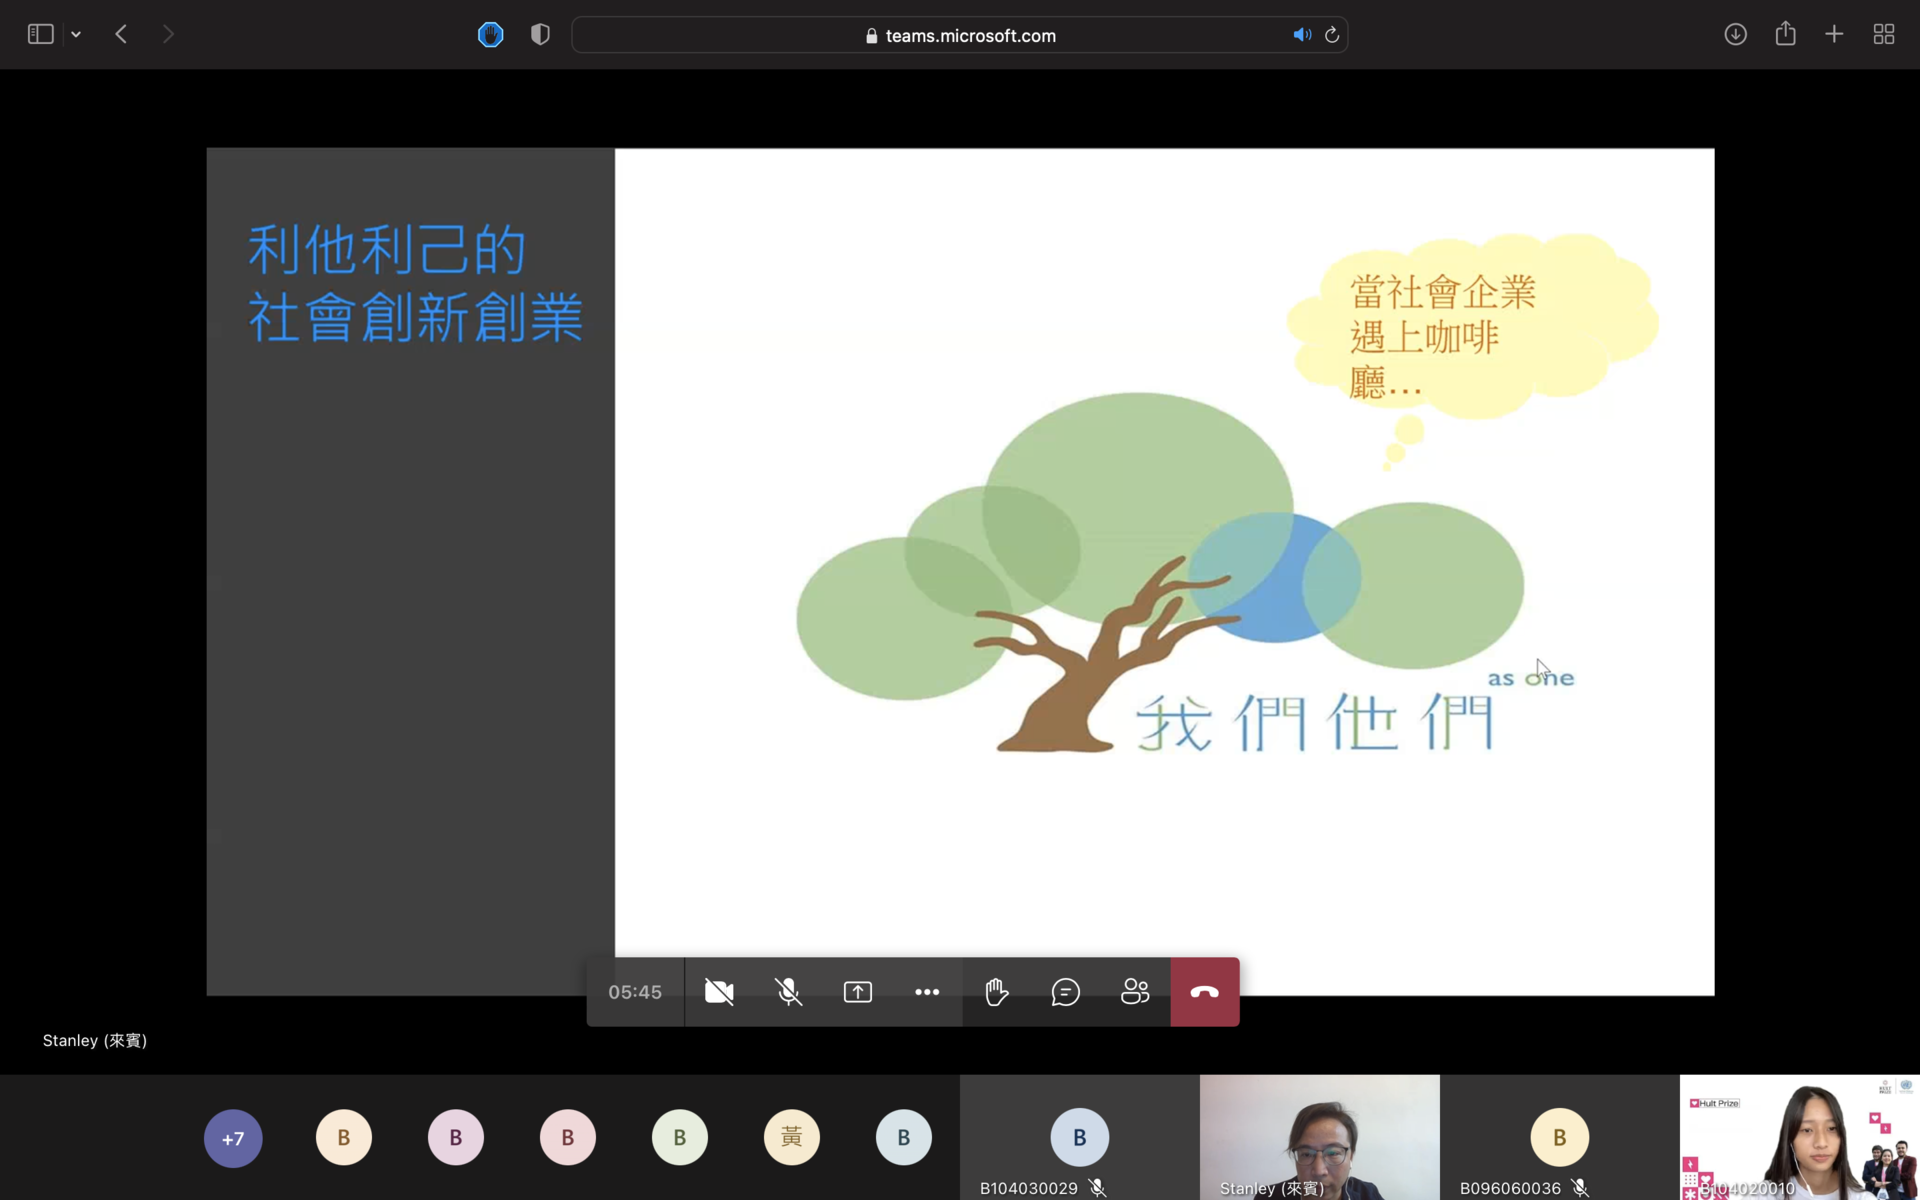Open the Safari share menu

pos(1785,34)
